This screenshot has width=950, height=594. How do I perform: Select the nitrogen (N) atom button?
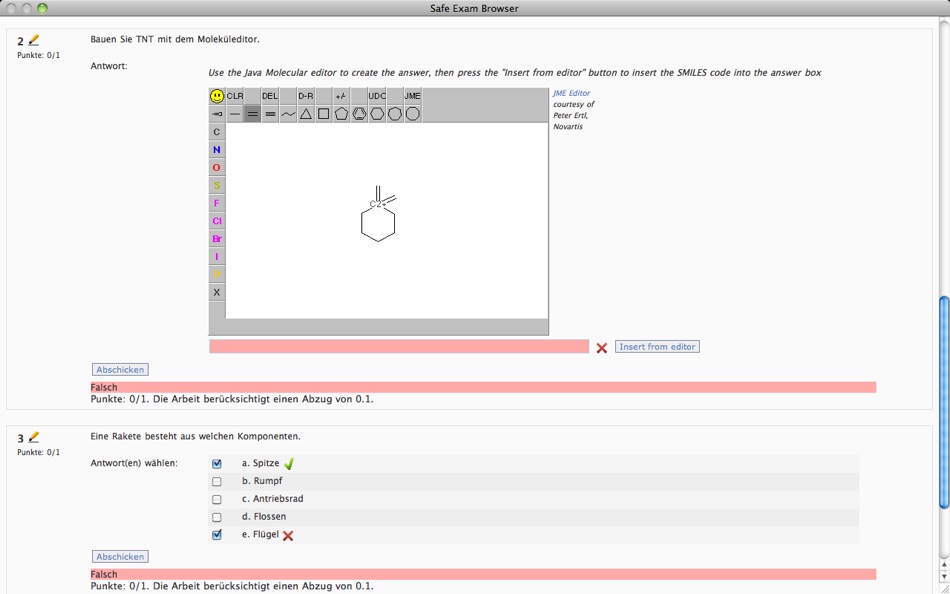217,150
